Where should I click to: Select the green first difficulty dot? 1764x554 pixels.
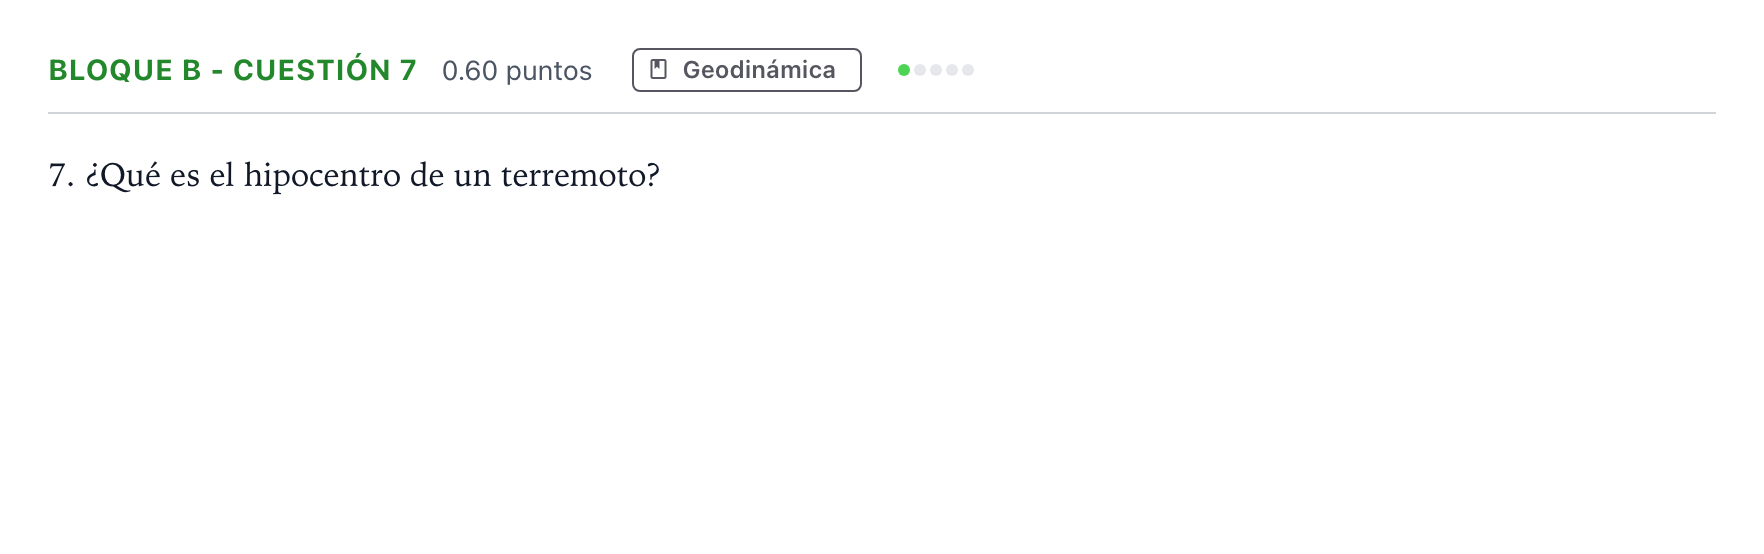click(904, 70)
